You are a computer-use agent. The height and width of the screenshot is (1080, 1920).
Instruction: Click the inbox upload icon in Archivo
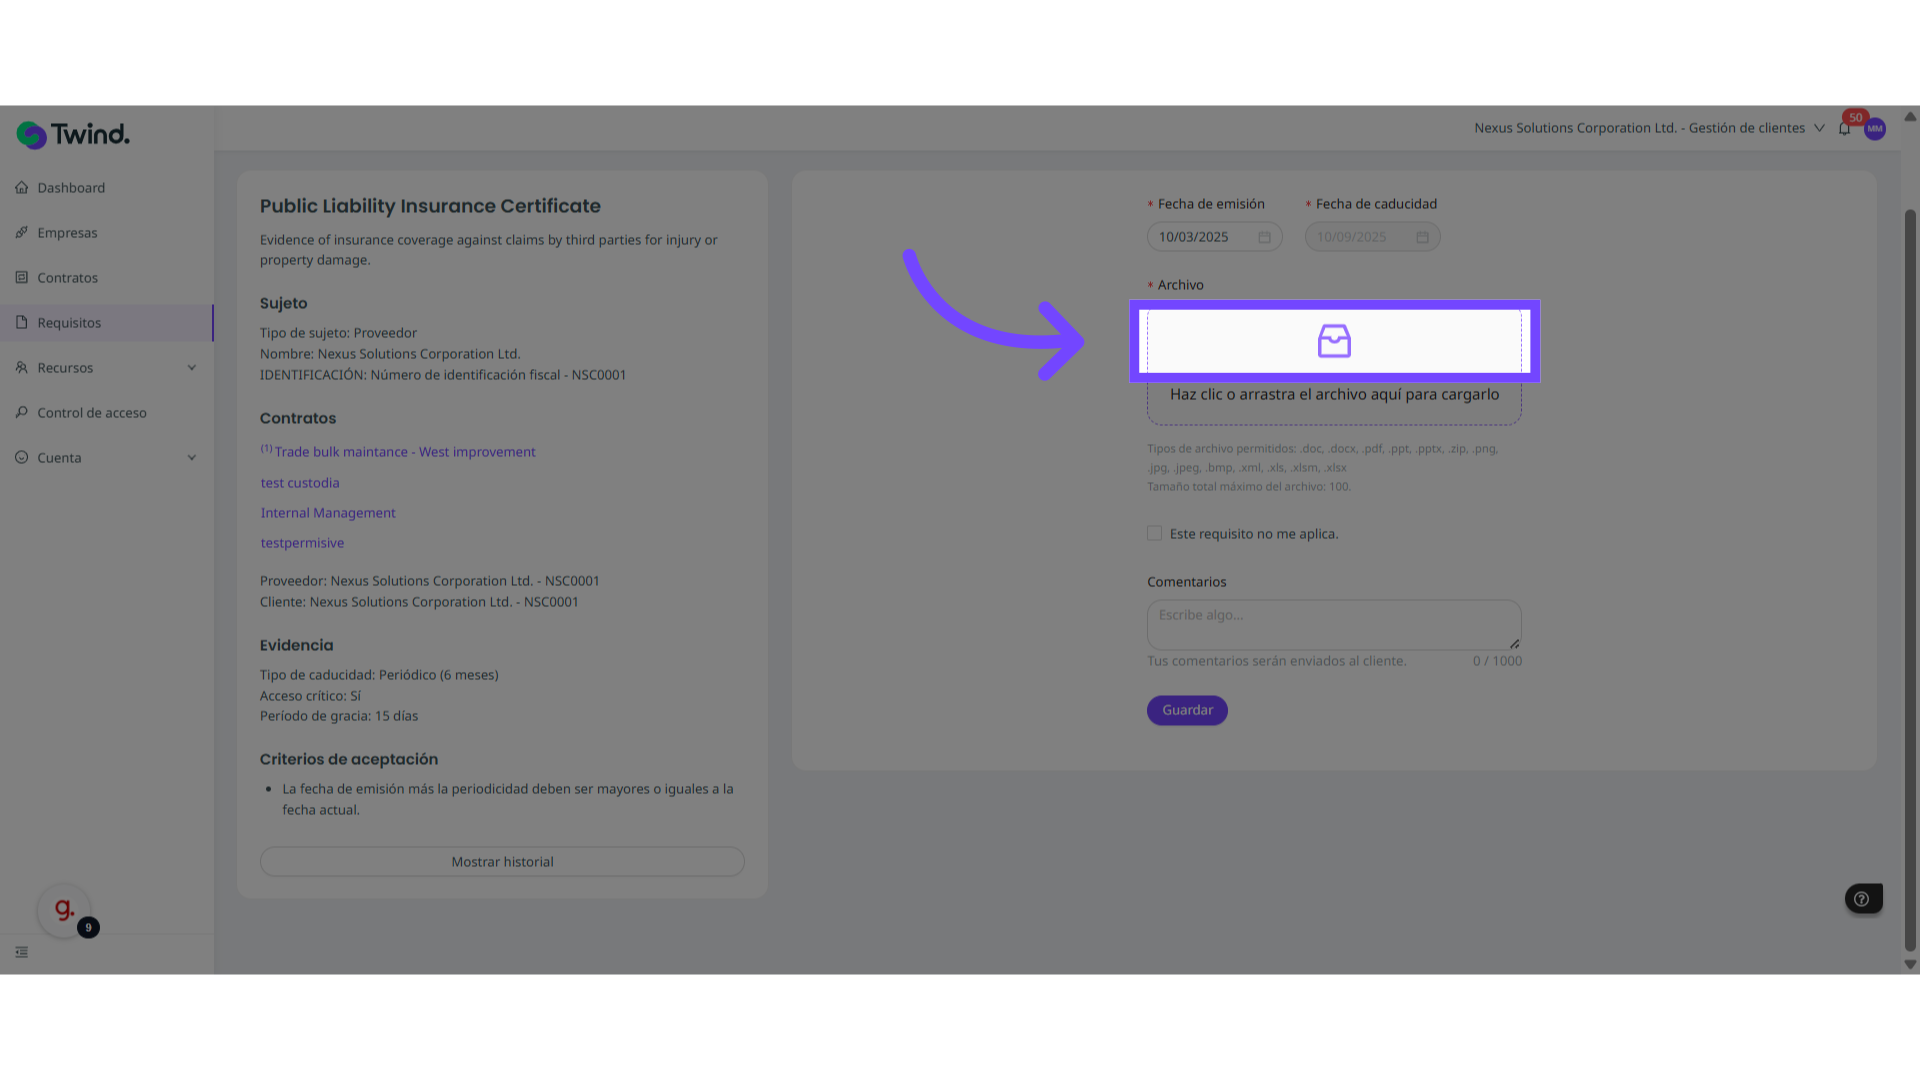tap(1334, 341)
